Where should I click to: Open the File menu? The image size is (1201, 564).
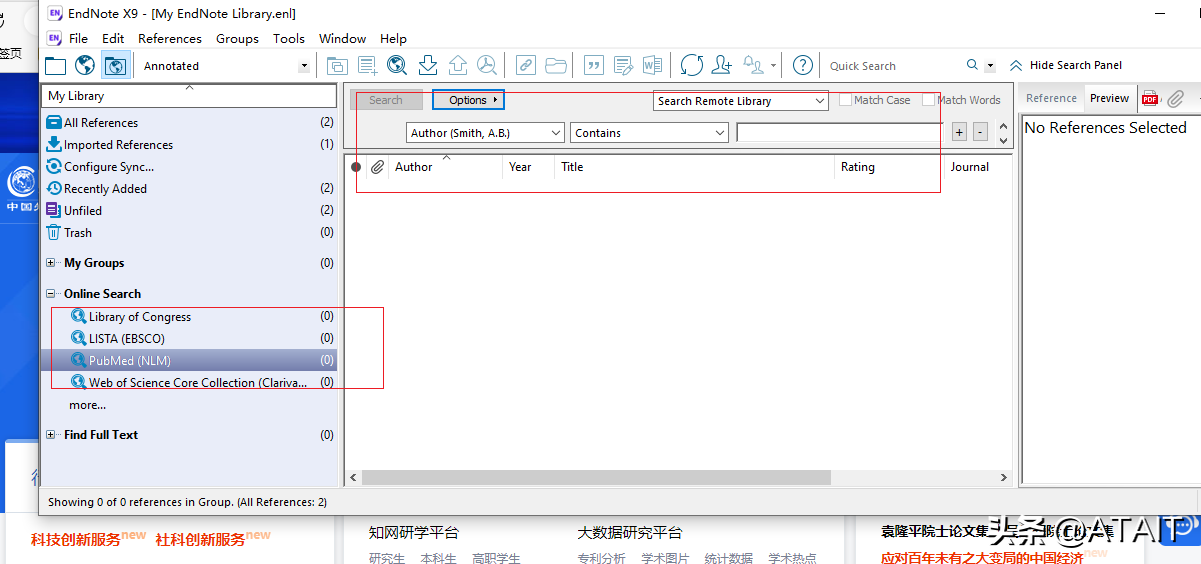click(x=79, y=38)
